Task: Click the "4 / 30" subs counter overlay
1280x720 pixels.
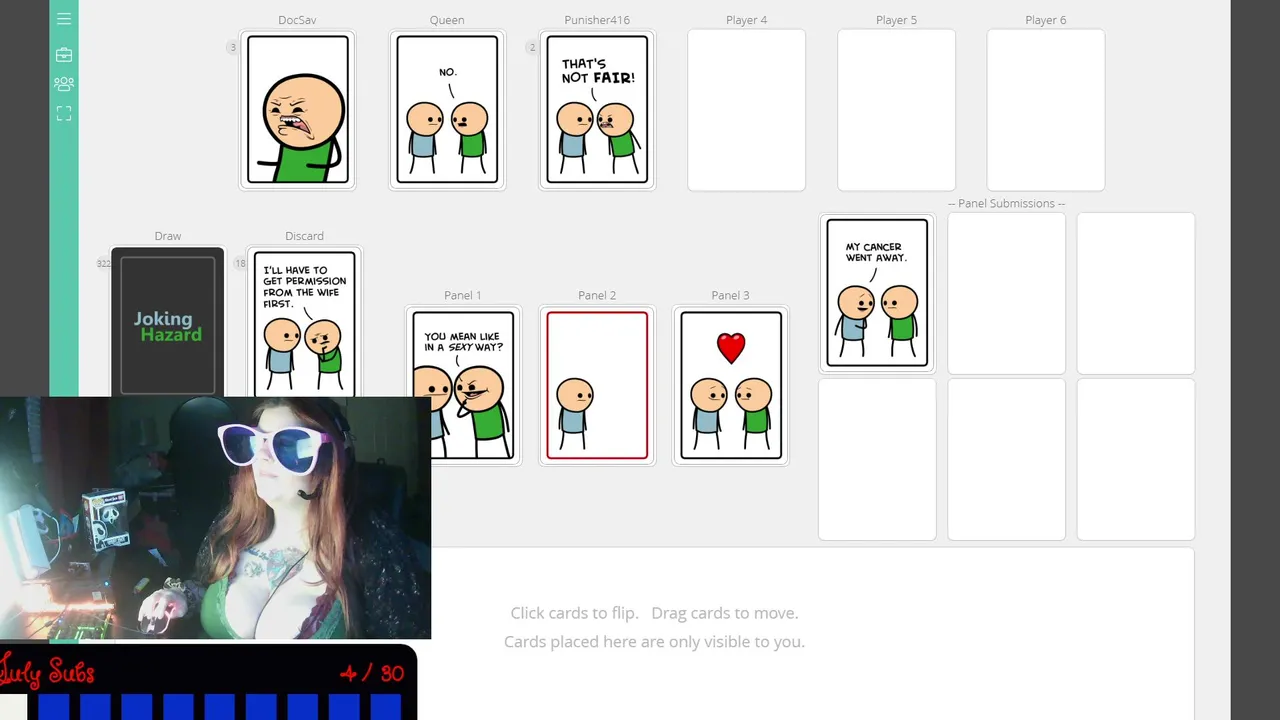Action: point(371,673)
